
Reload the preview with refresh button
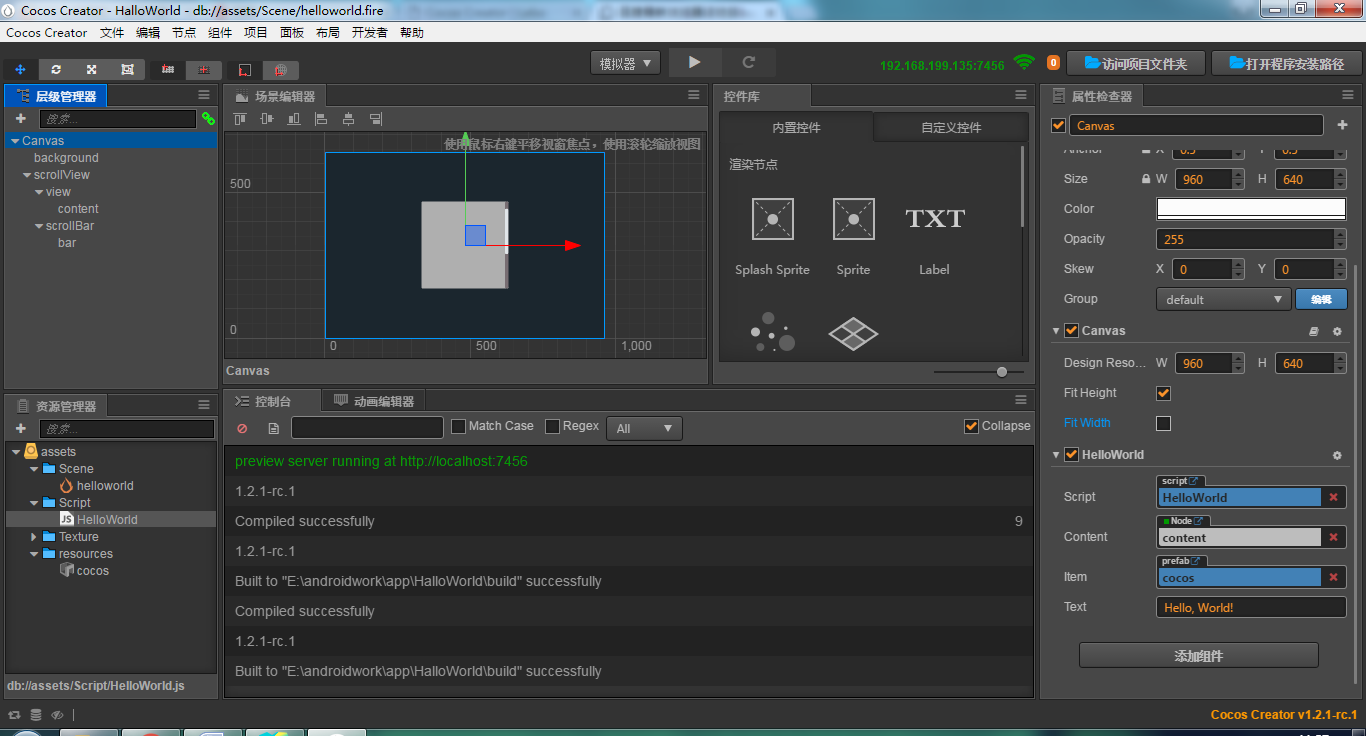coord(748,62)
